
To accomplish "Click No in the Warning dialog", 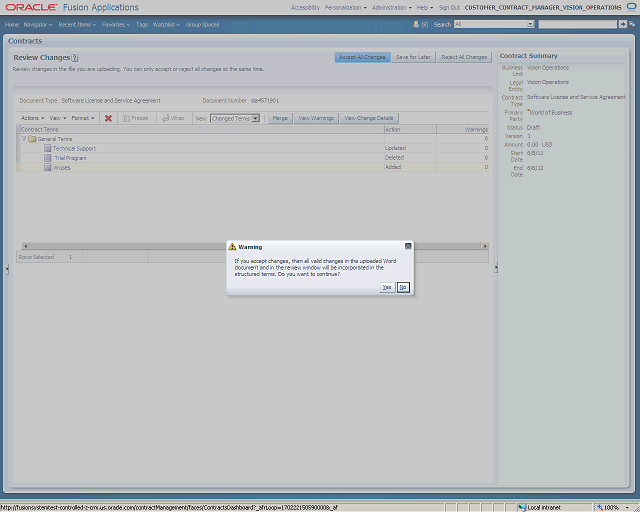I will pos(403,287).
